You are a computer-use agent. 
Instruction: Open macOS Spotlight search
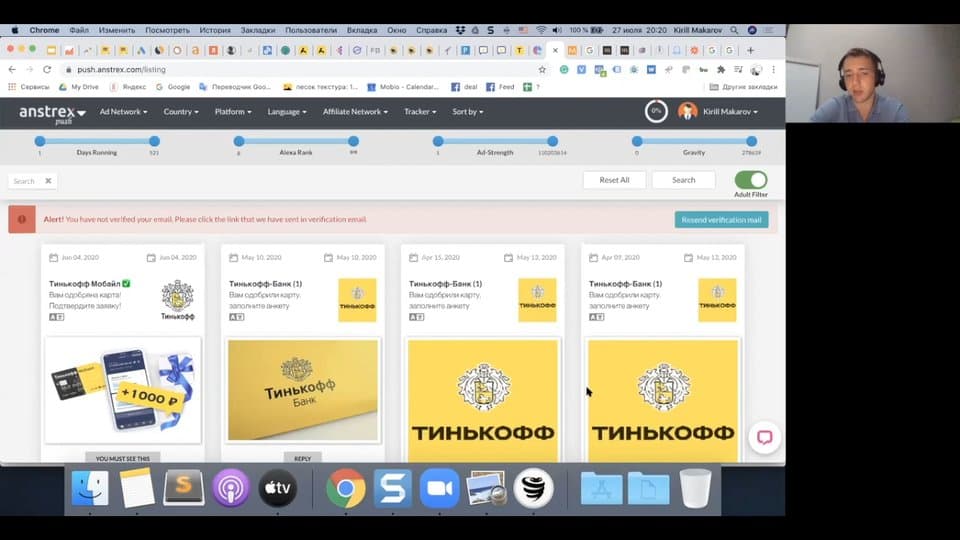coord(734,30)
